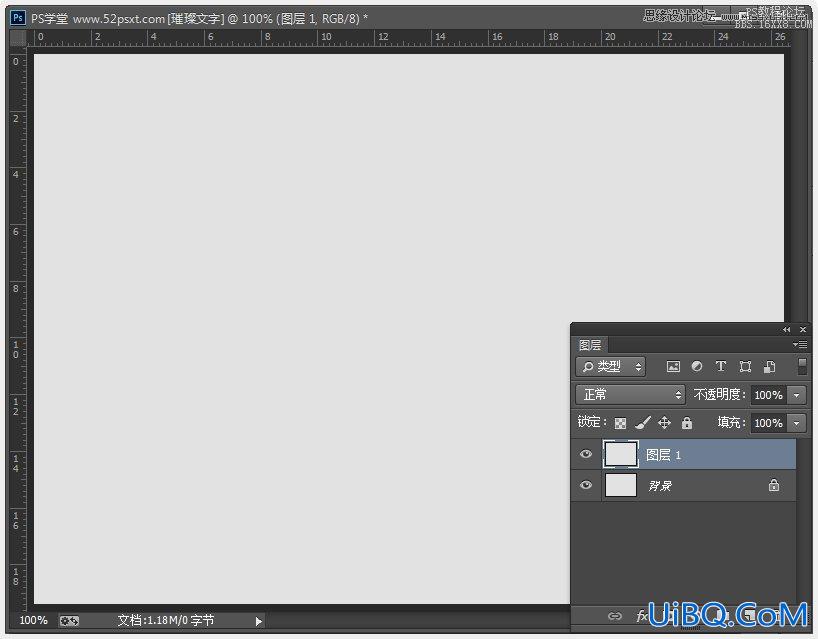The height and width of the screenshot is (639, 818).
Task: Click zoom 100% field in status bar
Action: coord(33,620)
